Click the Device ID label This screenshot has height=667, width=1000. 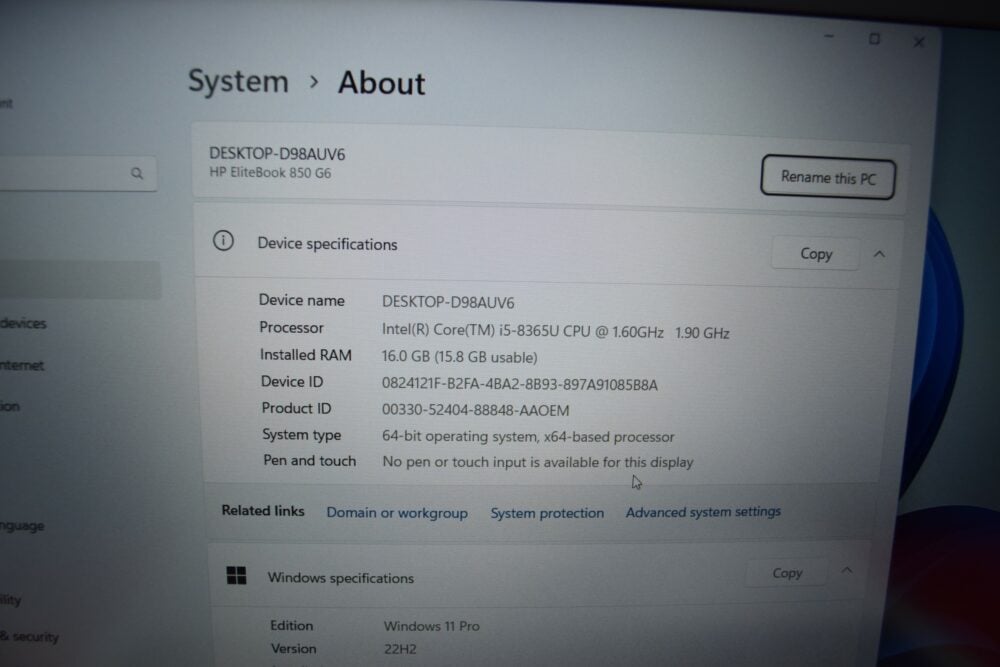[291, 381]
